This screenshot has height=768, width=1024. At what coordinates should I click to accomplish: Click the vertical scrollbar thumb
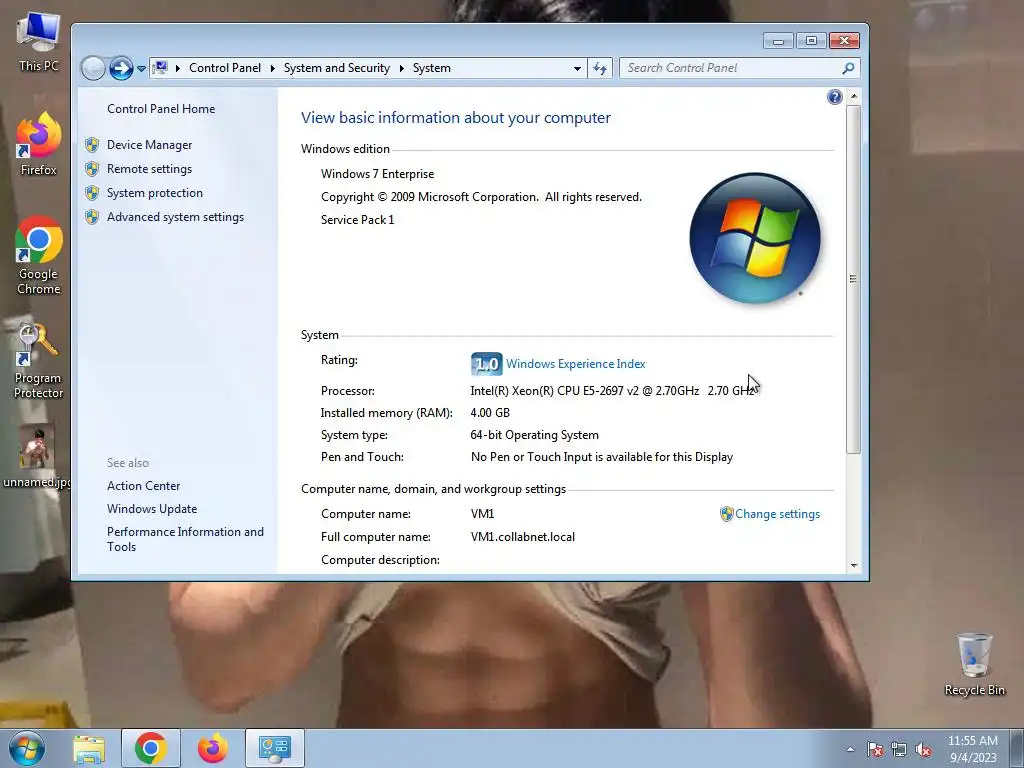[853, 279]
